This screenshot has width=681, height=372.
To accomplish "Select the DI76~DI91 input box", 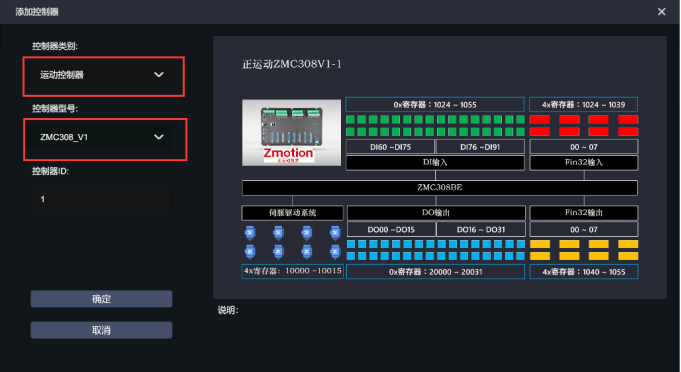I will [x=480, y=147].
